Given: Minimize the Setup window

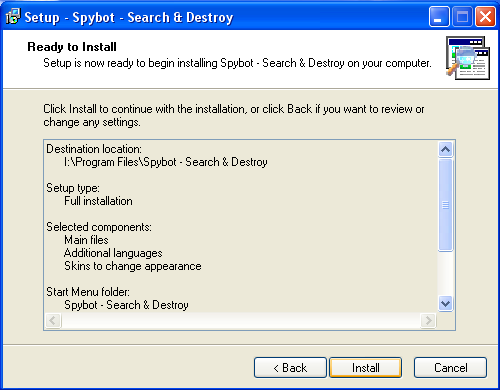Looking at the screenshot, I should click(439, 16).
